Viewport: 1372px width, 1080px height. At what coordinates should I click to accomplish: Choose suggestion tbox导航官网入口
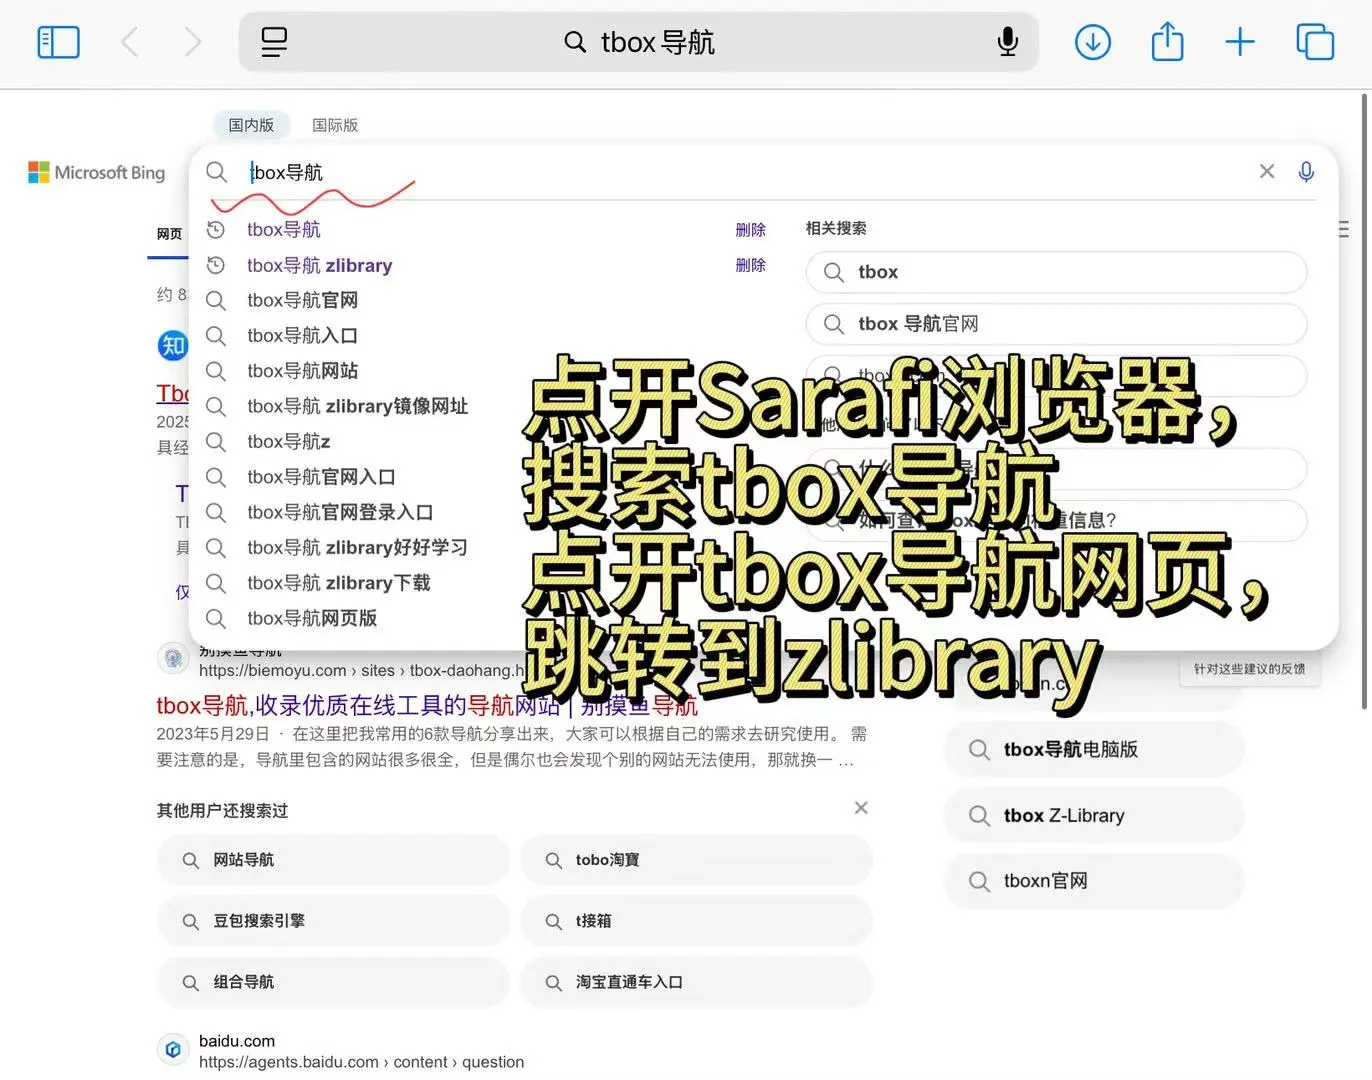click(x=321, y=477)
